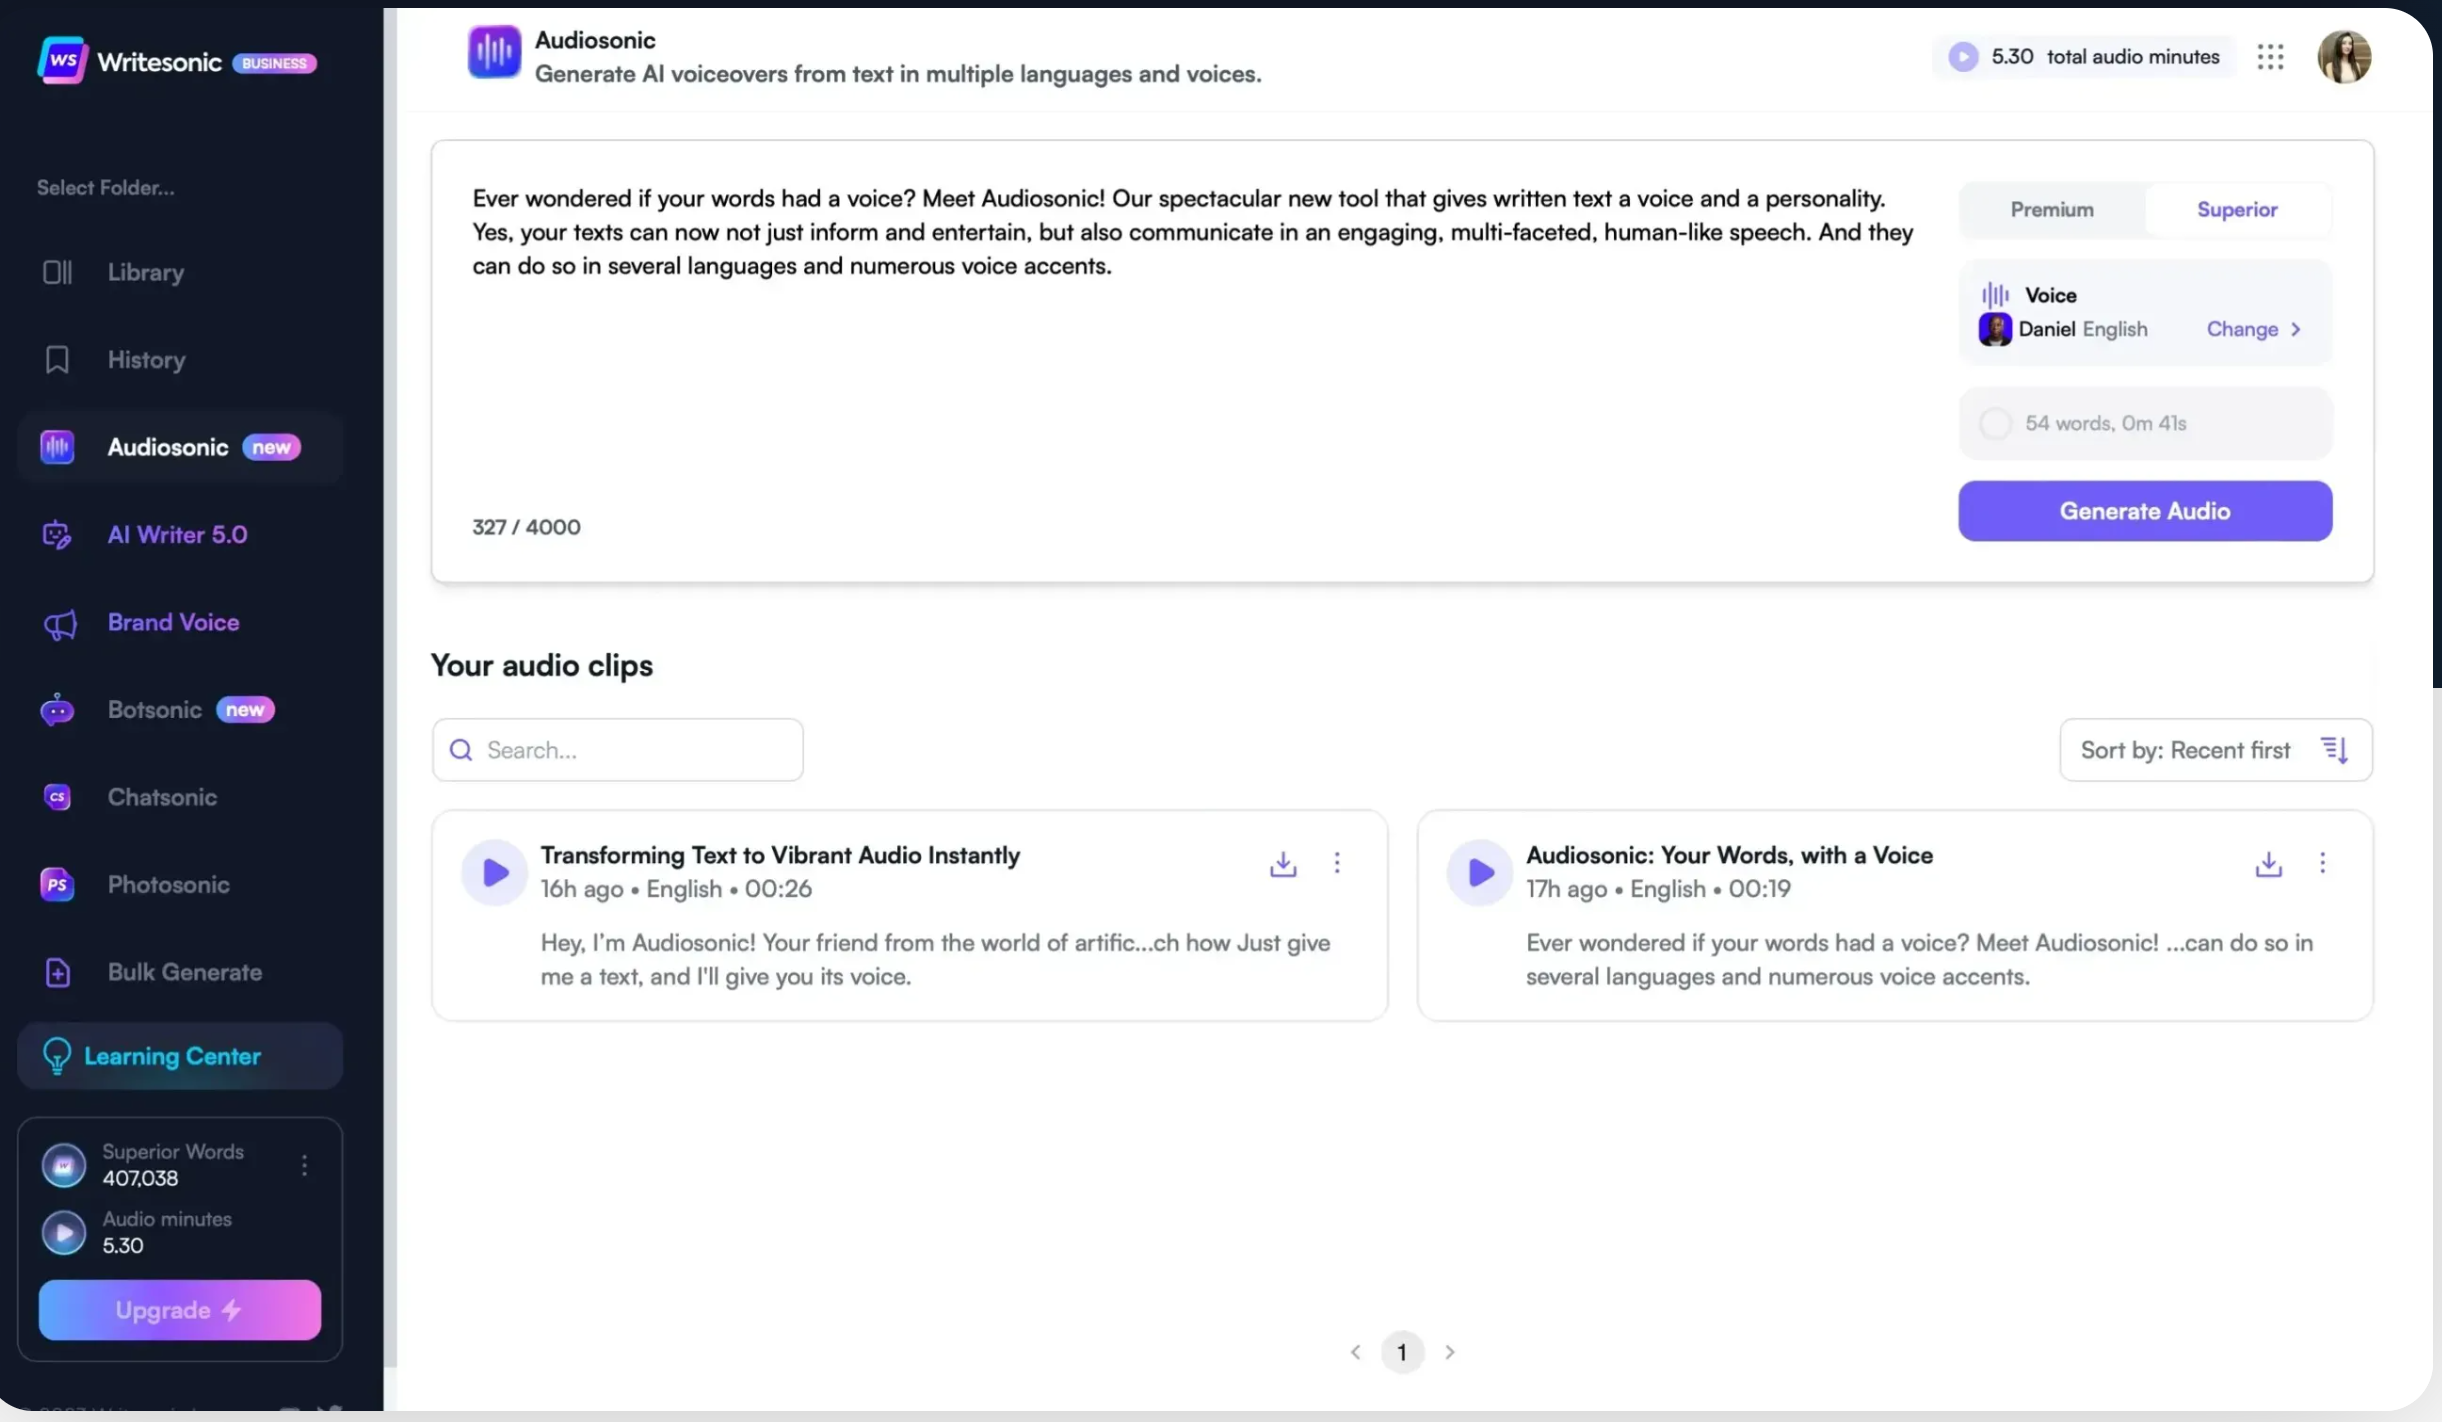The width and height of the screenshot is (2442, 1422).
Task: Click the Daniel voice avatar
Action: point(1995,329)
